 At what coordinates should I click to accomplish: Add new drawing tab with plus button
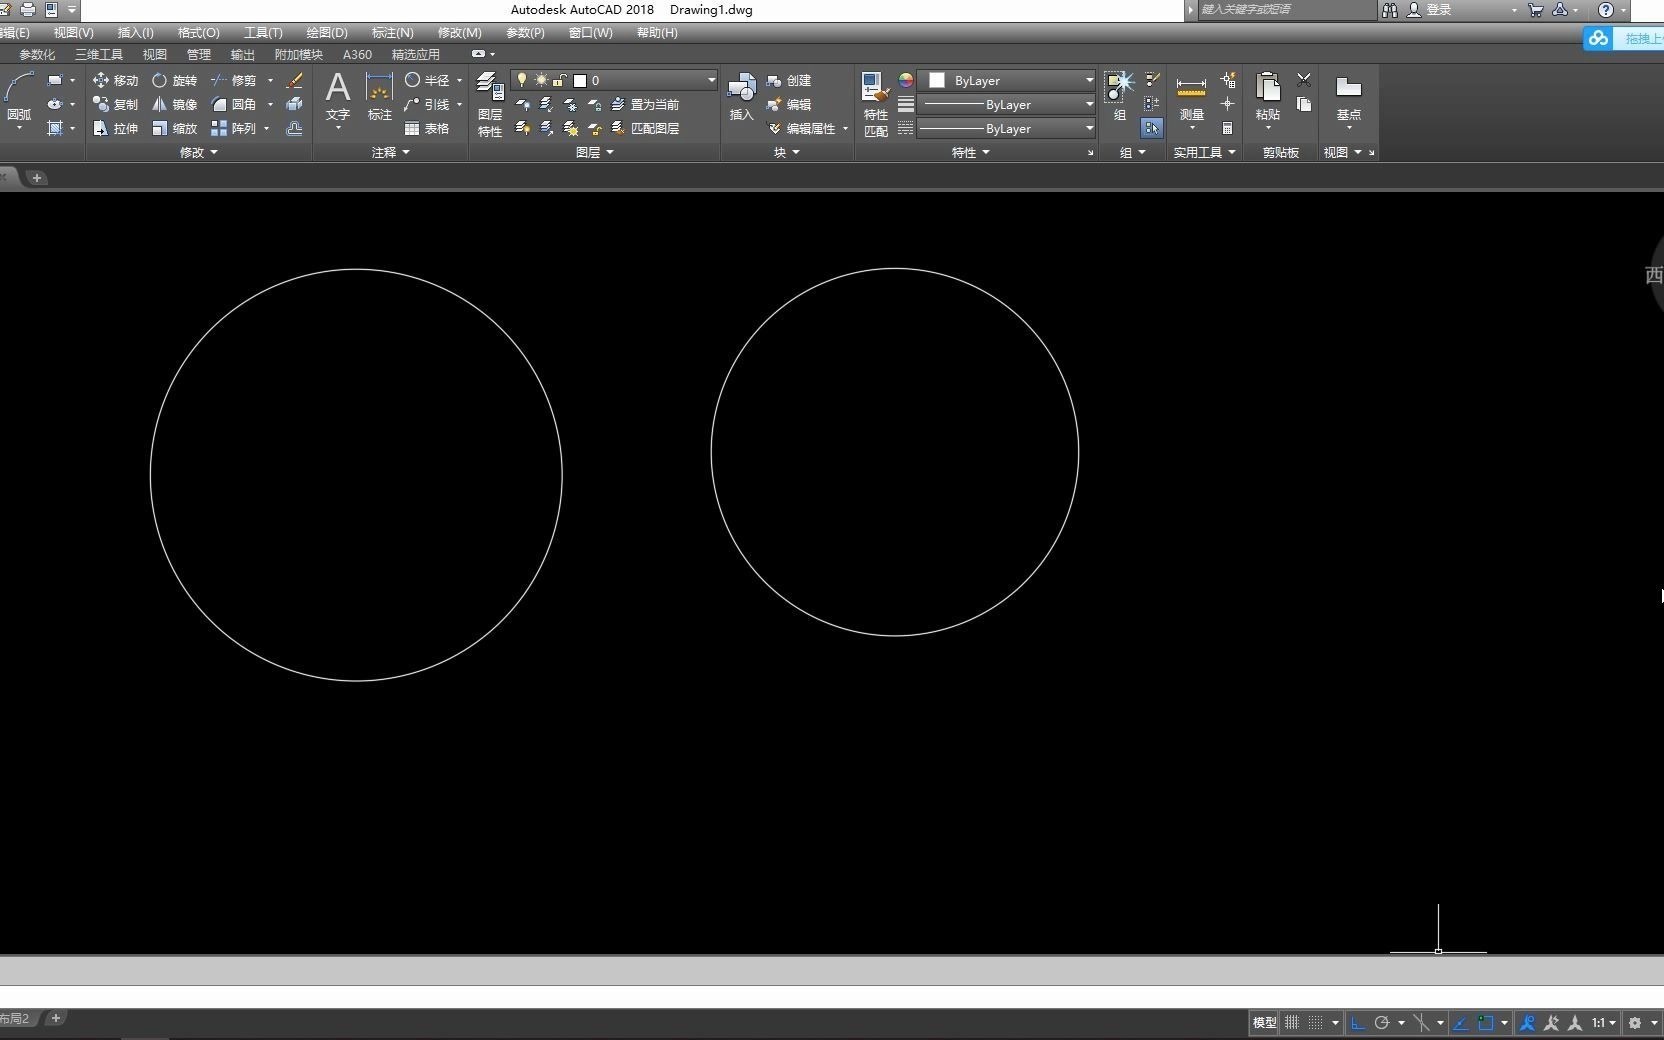coord(37,177)
